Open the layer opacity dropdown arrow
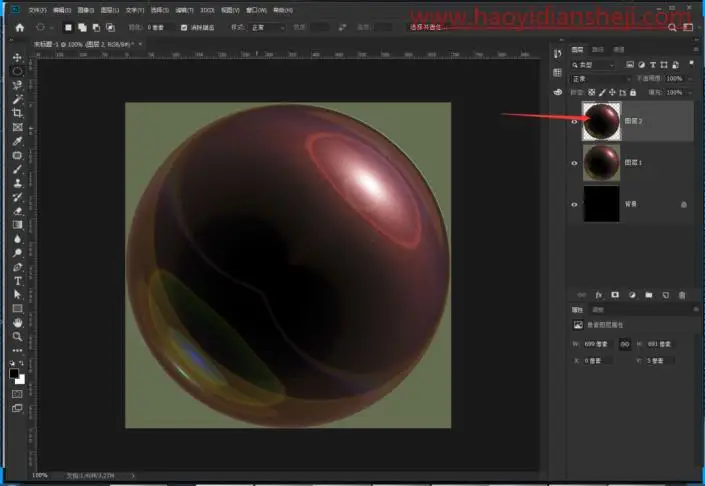Image resolution: width=705 pixels, height=486 pixels. click(x=690, y=79)
